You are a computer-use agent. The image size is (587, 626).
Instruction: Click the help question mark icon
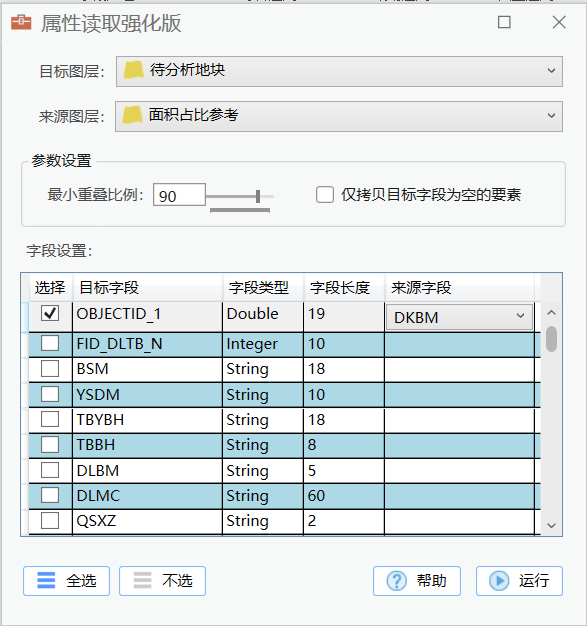pos(397,580)
